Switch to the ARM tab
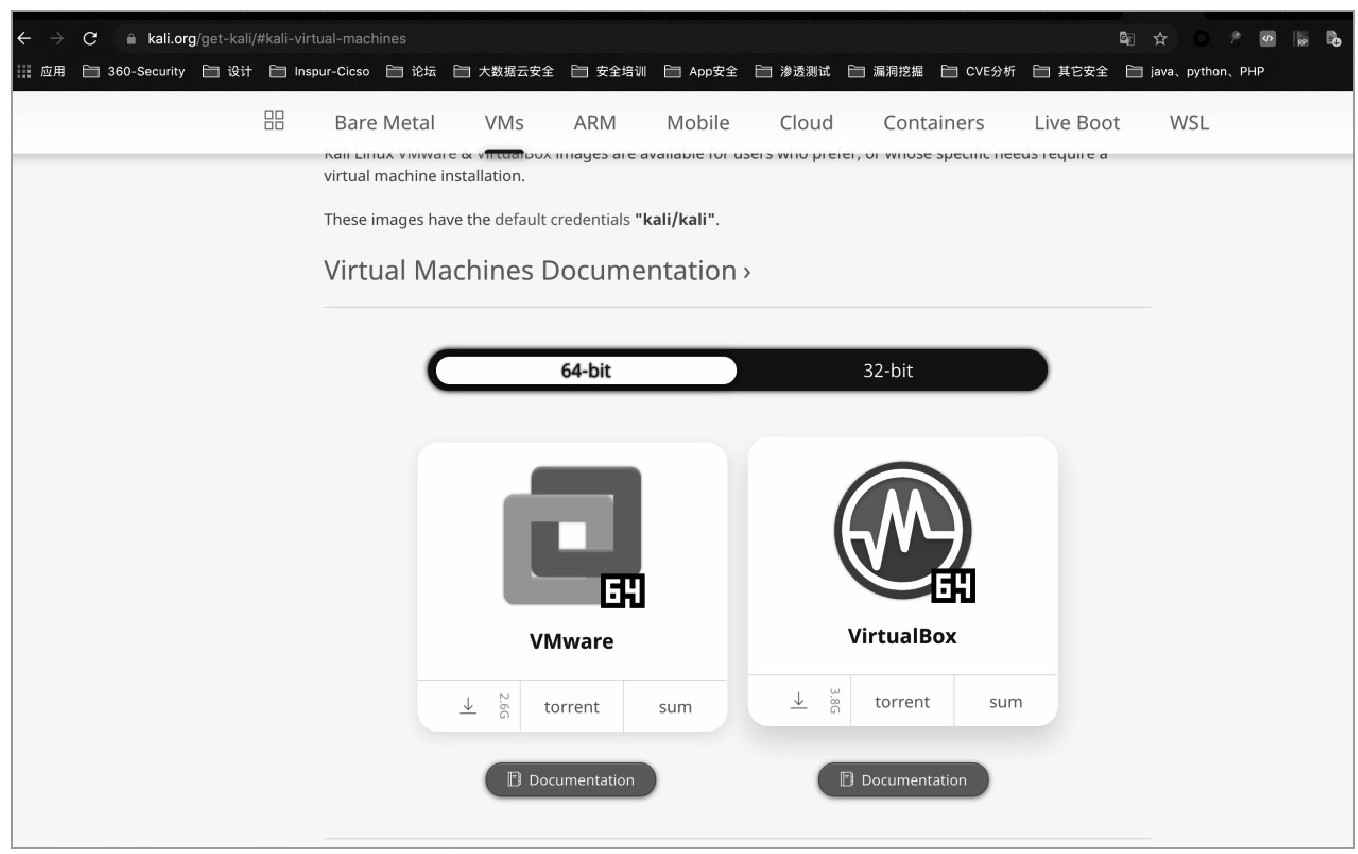The image size is (1358, 854). [595, 123]
